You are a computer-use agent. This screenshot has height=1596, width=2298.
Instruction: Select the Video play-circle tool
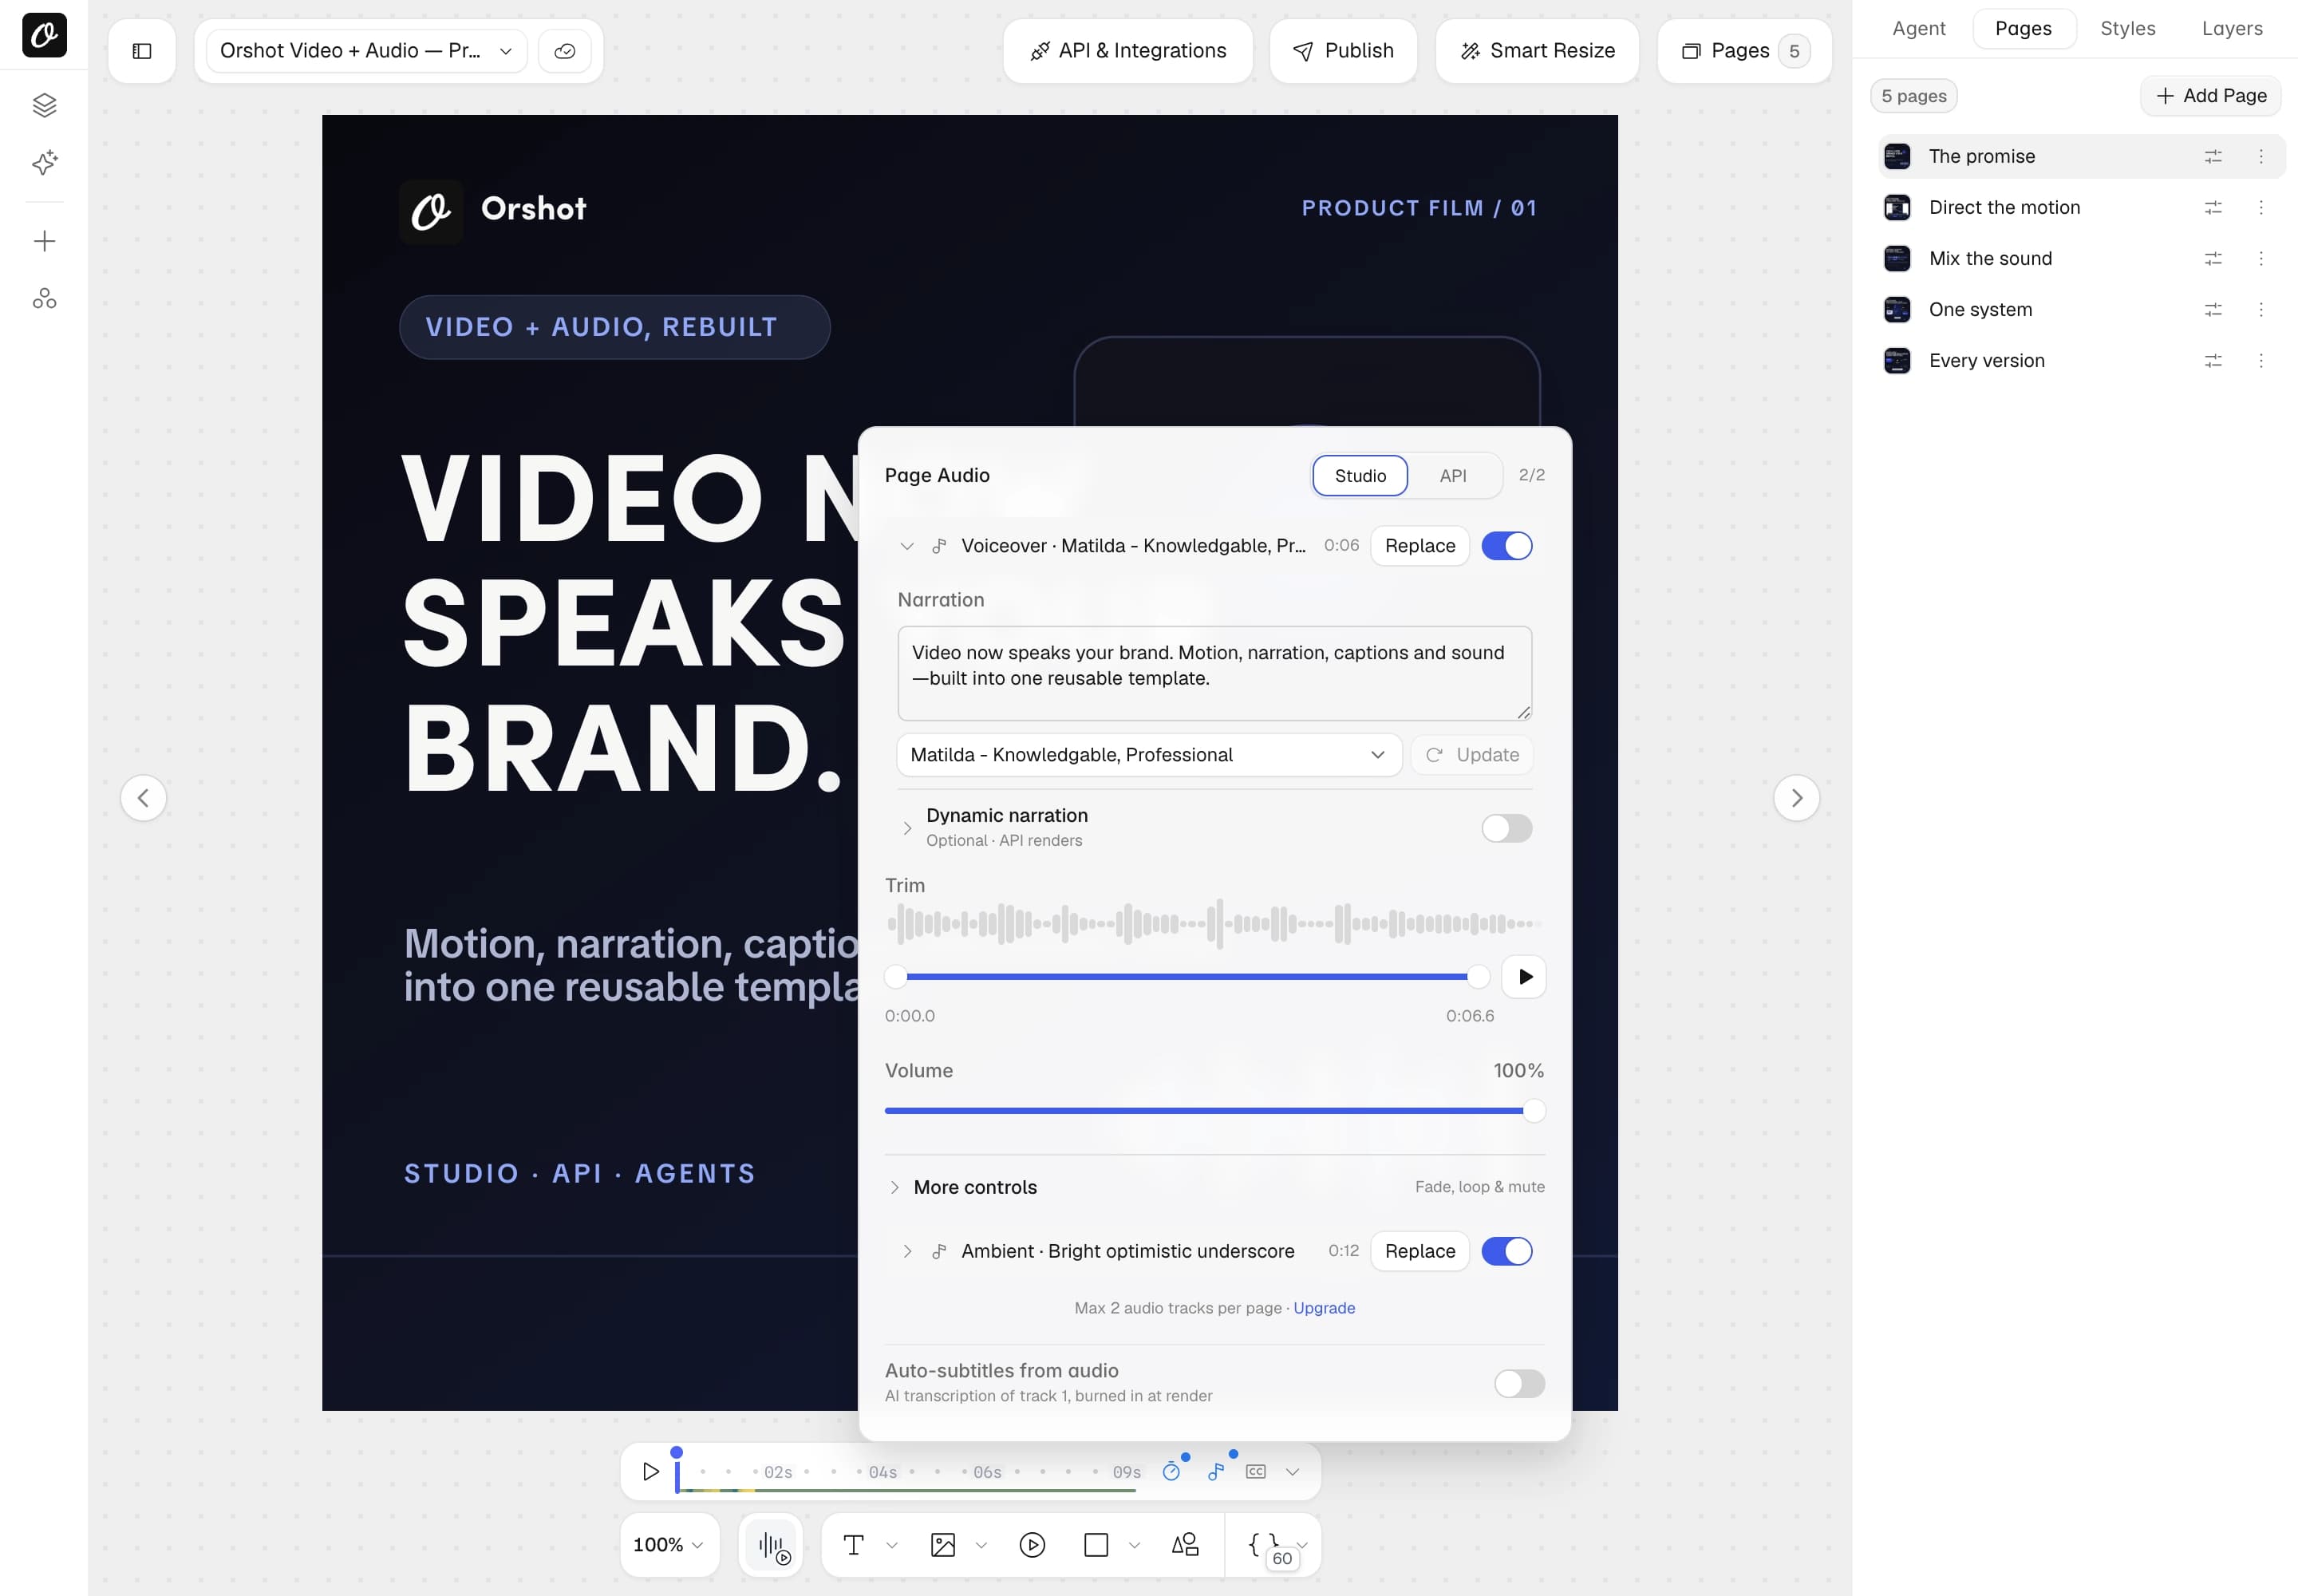pos(1032,1546)
